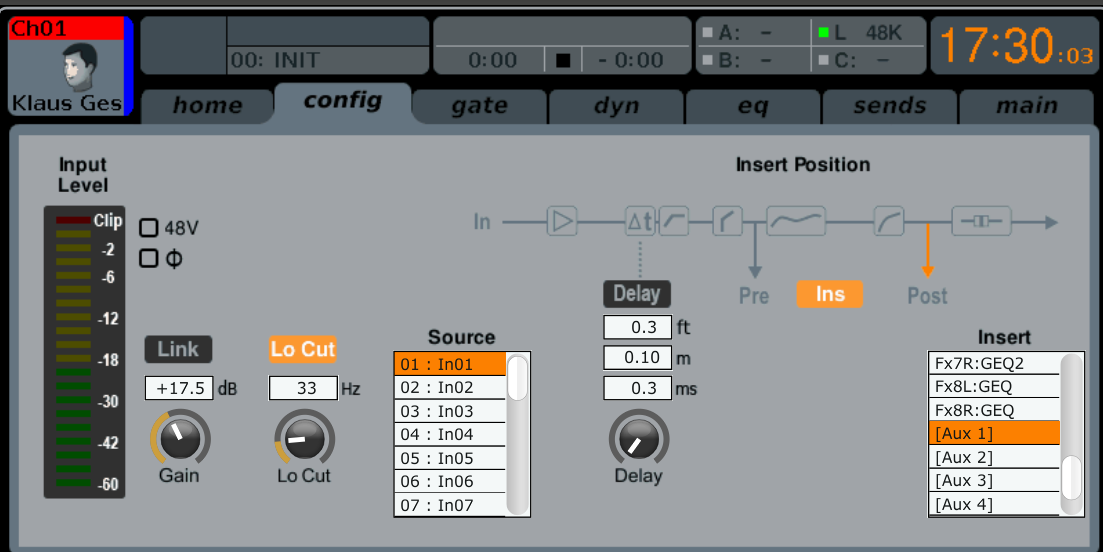The height and width of the screenshot is (552, 1103).
Task: Click the Klaus Ges channel face icon
Action: (79, 68)
